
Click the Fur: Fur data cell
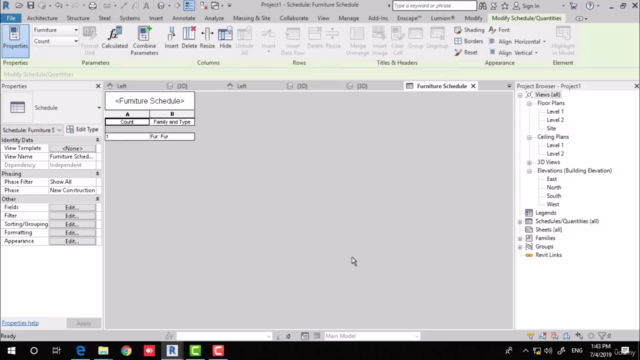172,136
